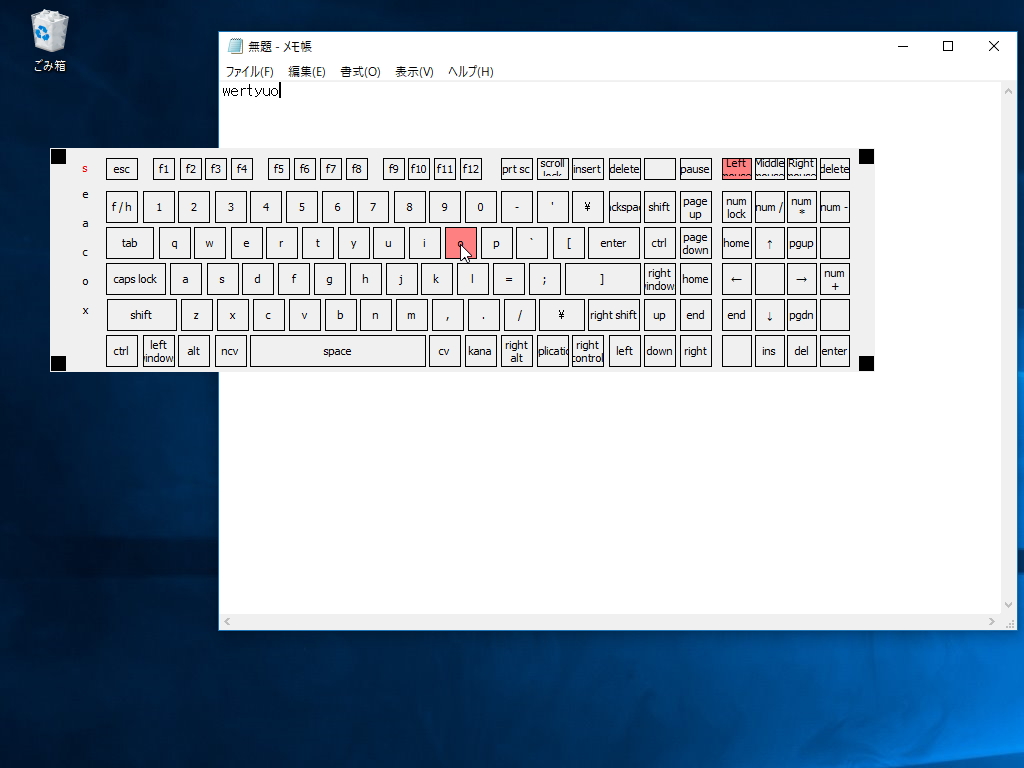Click the highlighted "Left mouse" key
Image resolution: width=1024 pixels, height=768 pixels.
click(736, 168)
